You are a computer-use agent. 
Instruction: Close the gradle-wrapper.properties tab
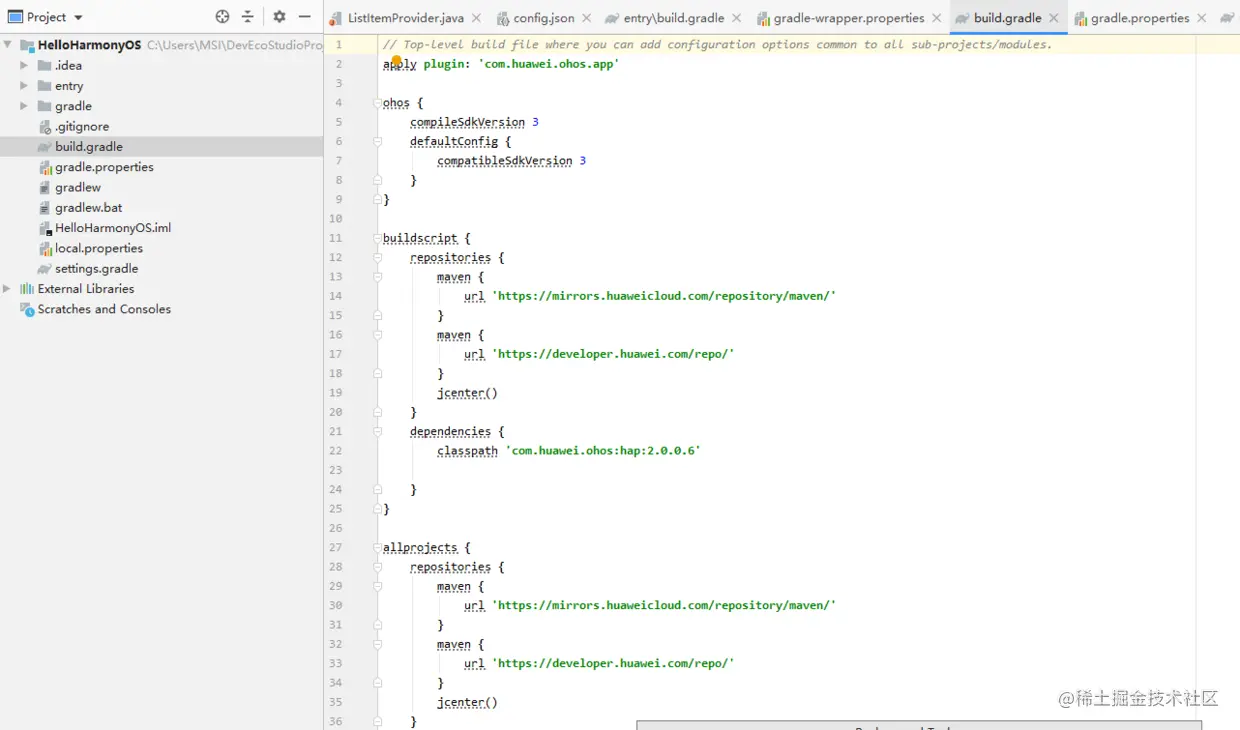[936, 18]
